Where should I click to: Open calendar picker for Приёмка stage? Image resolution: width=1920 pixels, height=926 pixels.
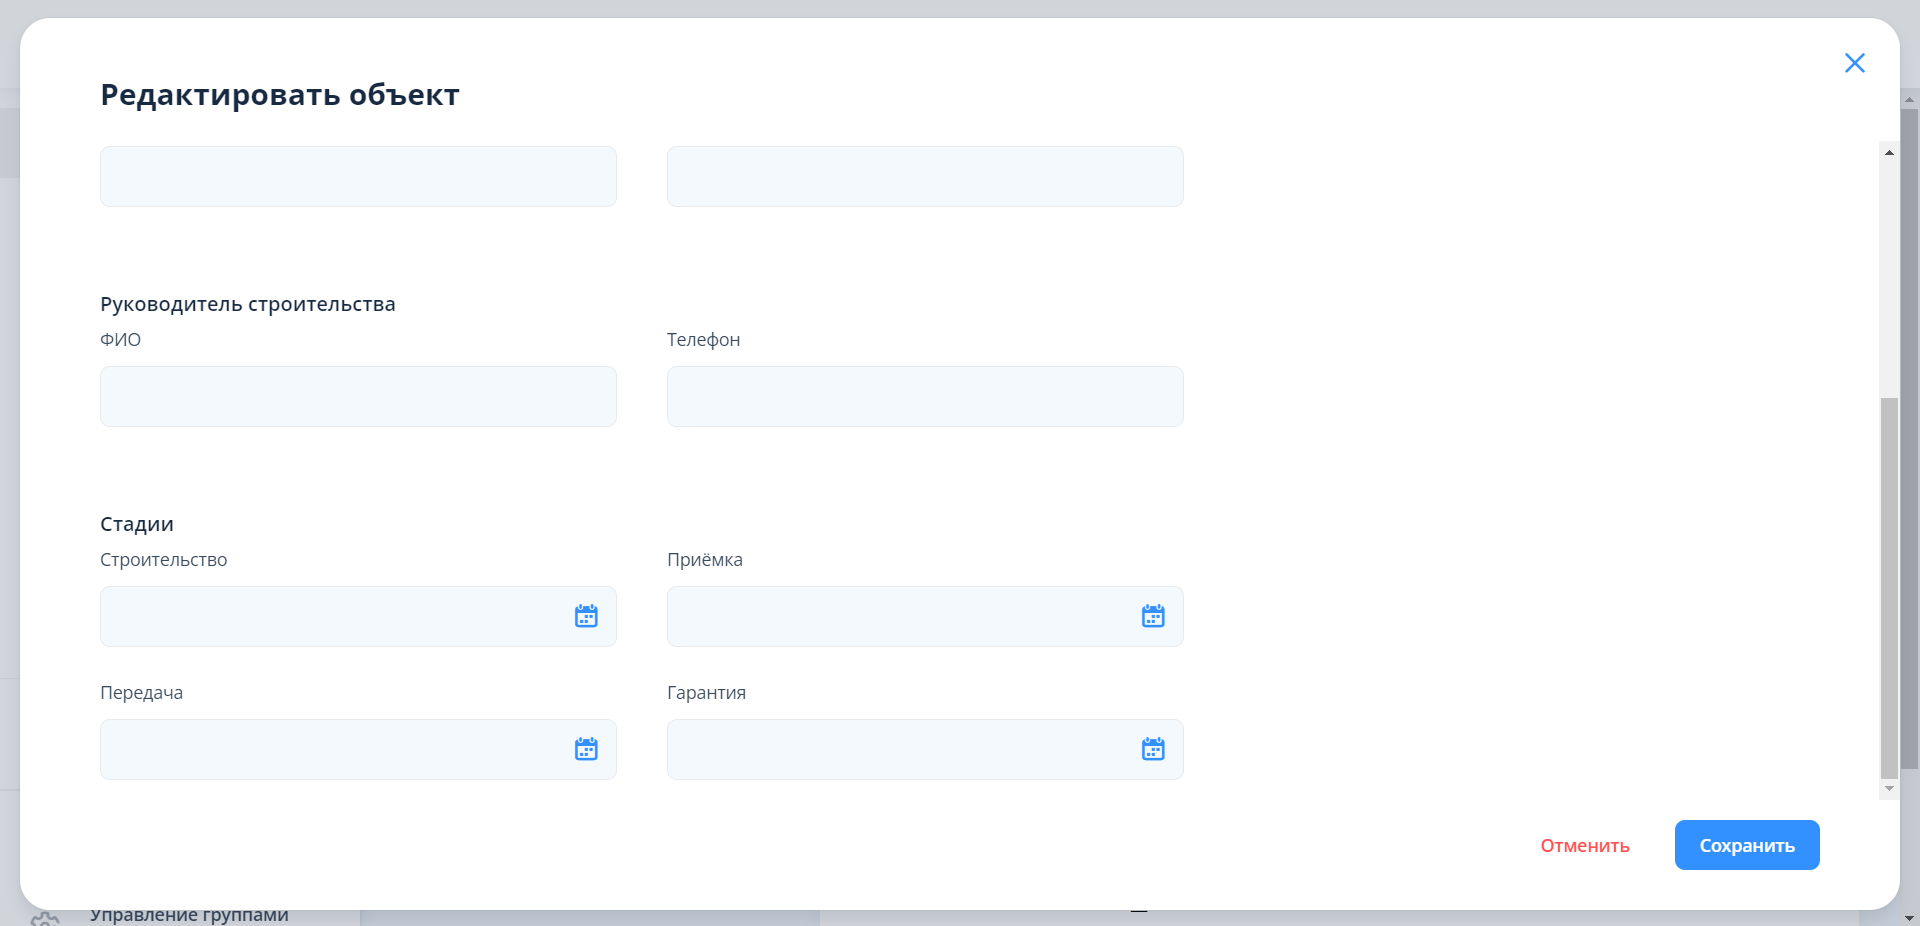[x=1153, y=616]
